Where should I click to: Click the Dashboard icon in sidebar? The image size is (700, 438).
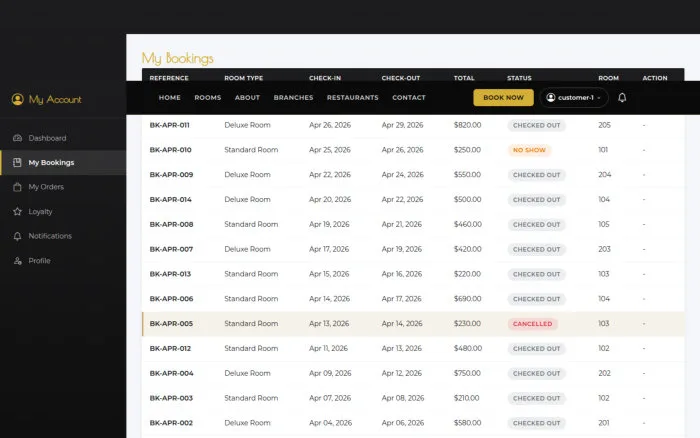[x=17, y=138]
